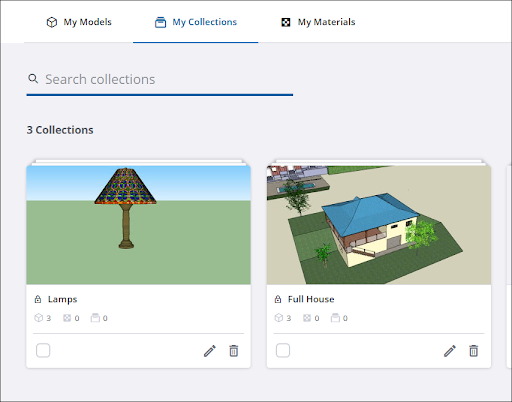This screenshot has height=402, width=512.
Task: Click the lock icon beside Lamps title
Action: [x=38, y=299]
